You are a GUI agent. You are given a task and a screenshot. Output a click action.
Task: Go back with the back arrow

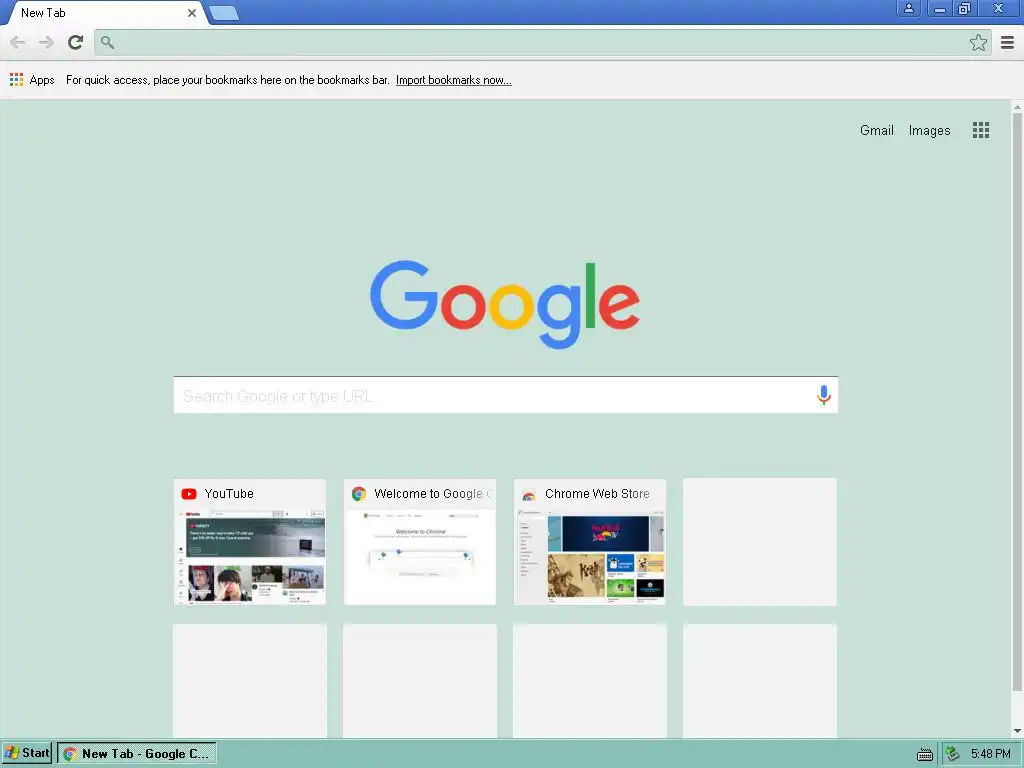pyautogui.click(x=18, y=42)
